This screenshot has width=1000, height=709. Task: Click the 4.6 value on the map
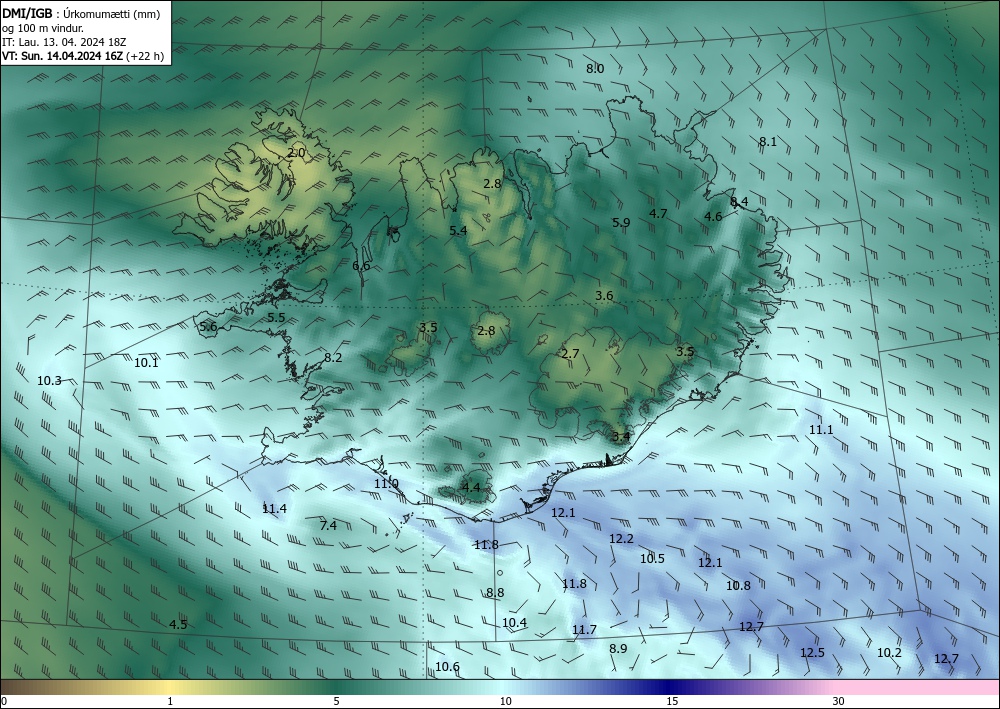(x=713, y=216)
